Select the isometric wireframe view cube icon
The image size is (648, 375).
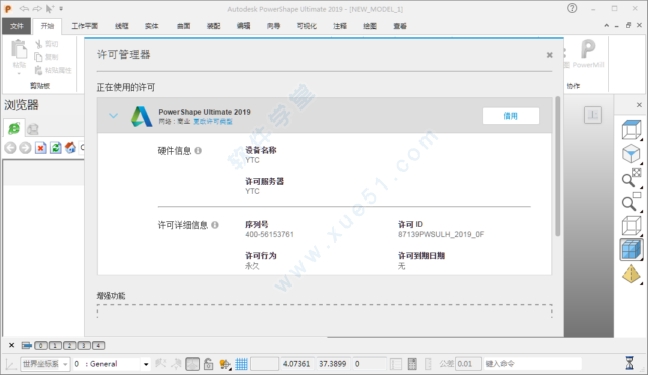(631, 130)
